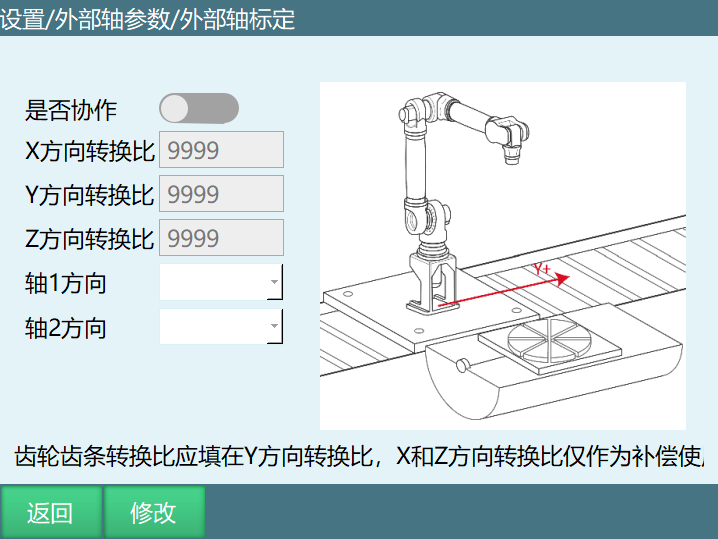Click the Y方向转换比 input field
This screenshot has width=718, height=539.
tap(221, 194)
